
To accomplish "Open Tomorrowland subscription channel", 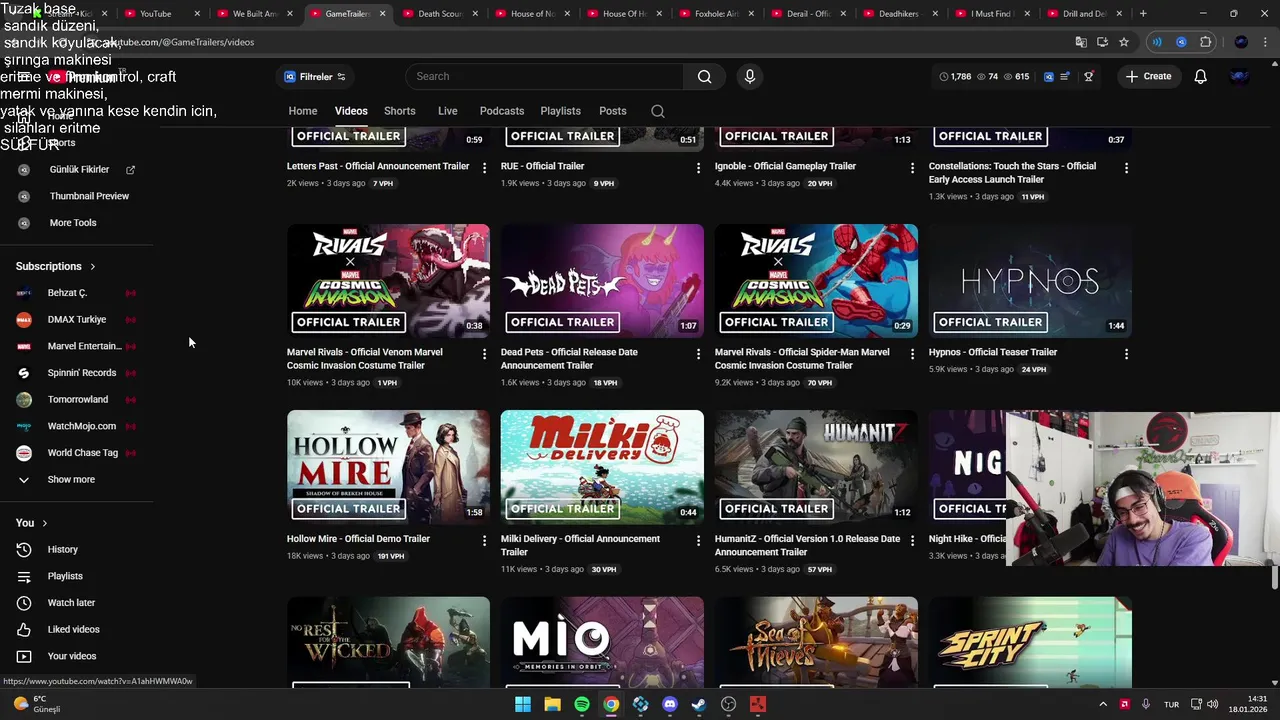I will tap(77, 400).
